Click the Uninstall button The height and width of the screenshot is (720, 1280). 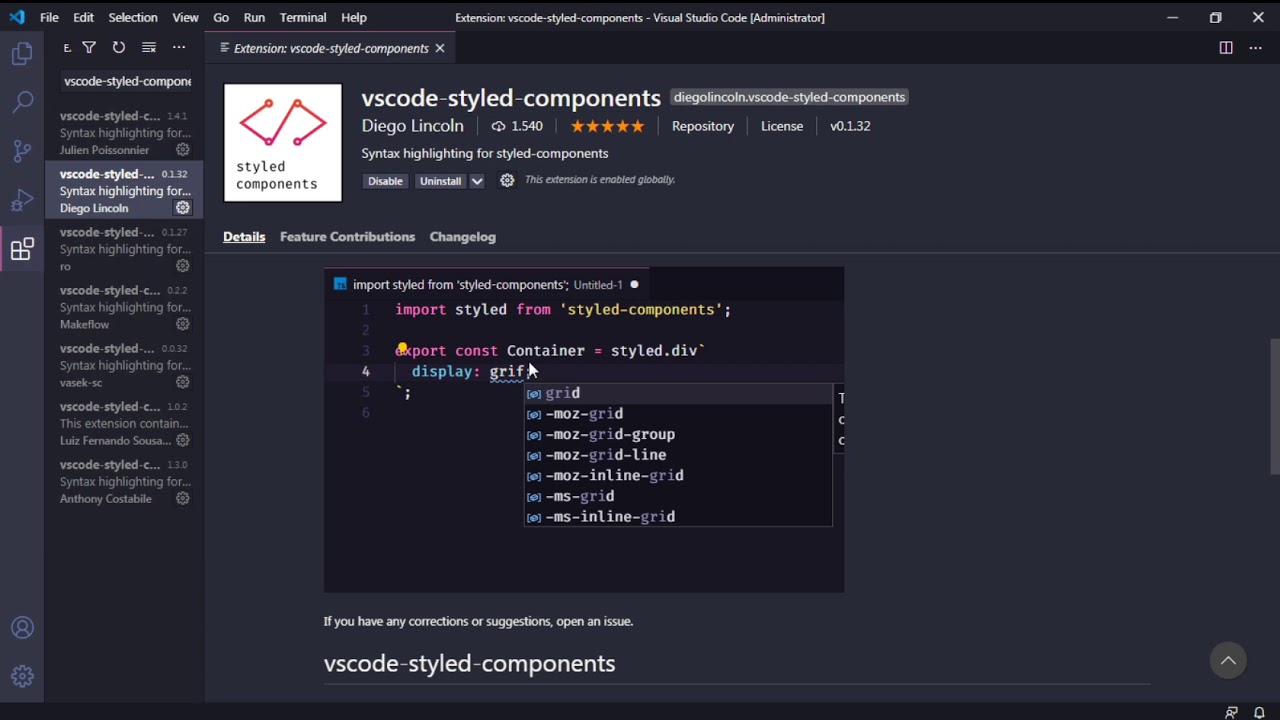[440, 181]
